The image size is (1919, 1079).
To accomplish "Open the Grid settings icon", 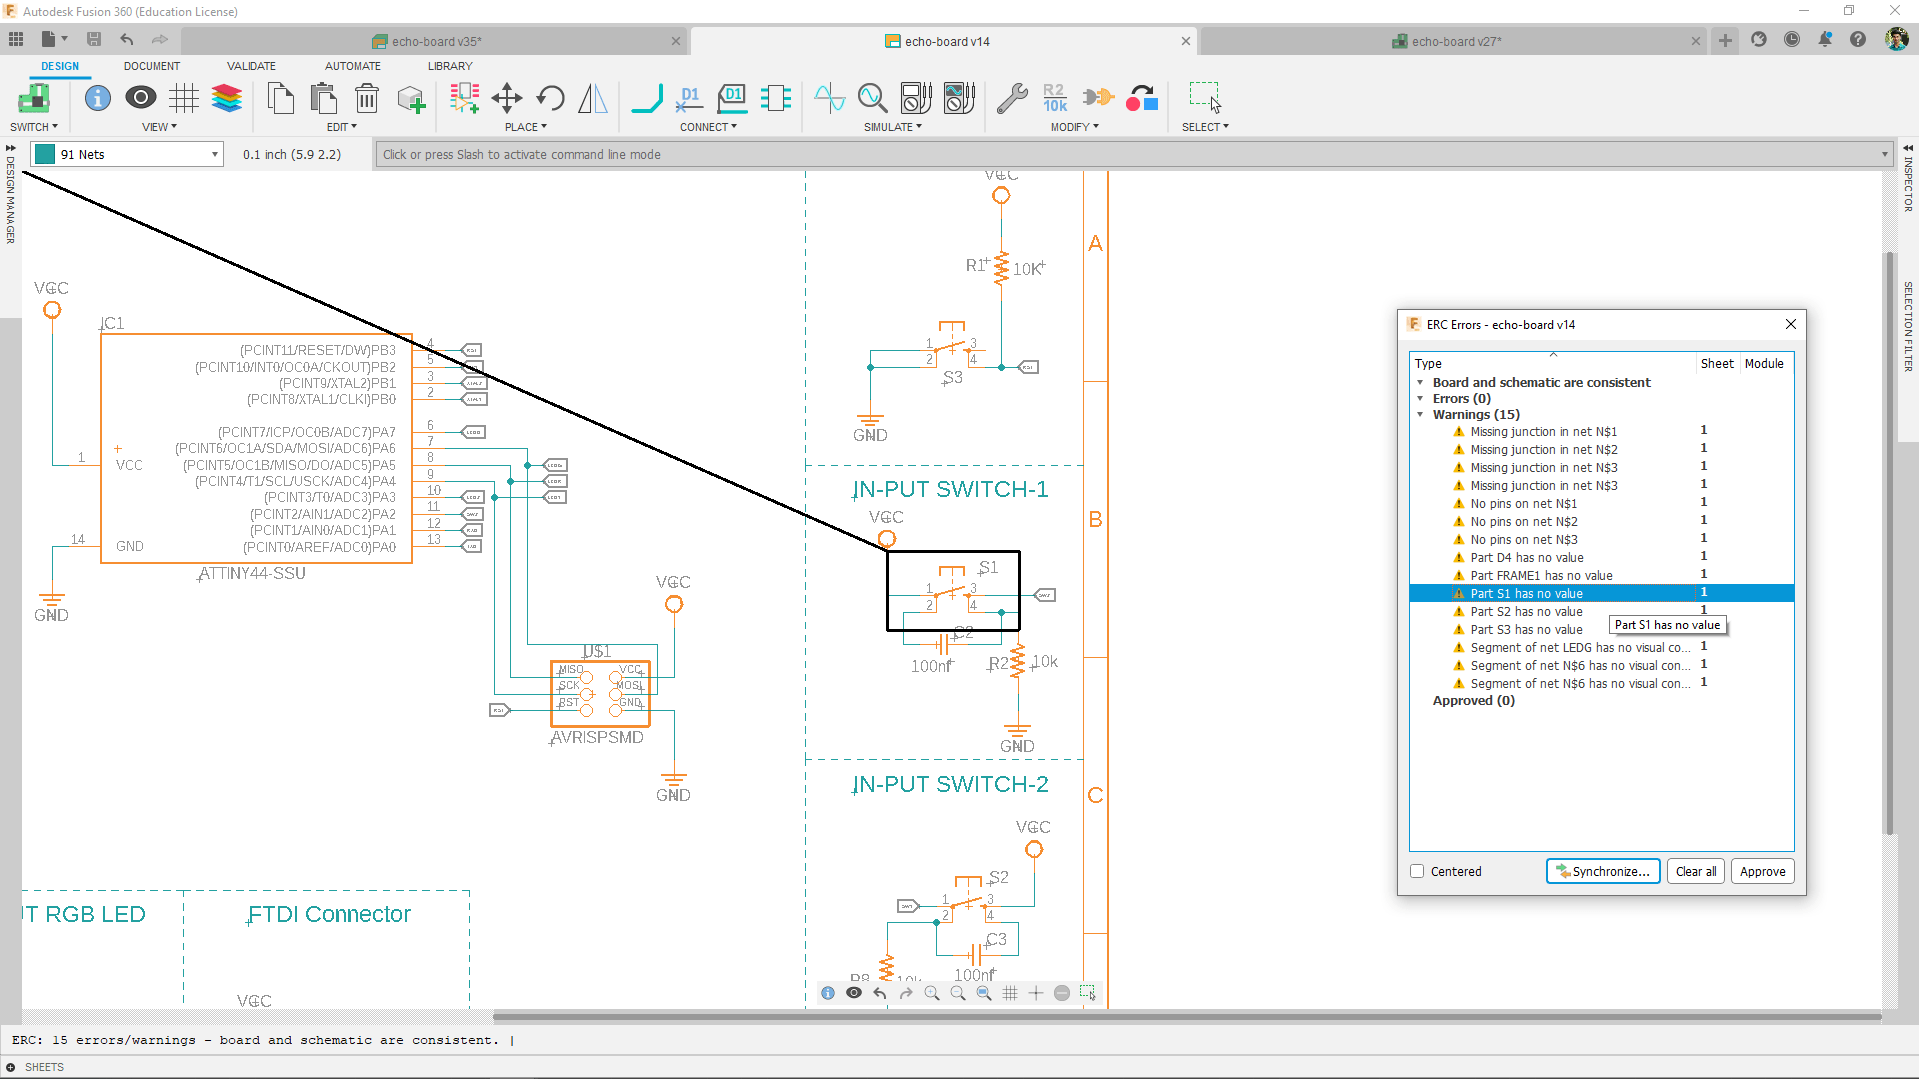I will click(x=184, y=98).
